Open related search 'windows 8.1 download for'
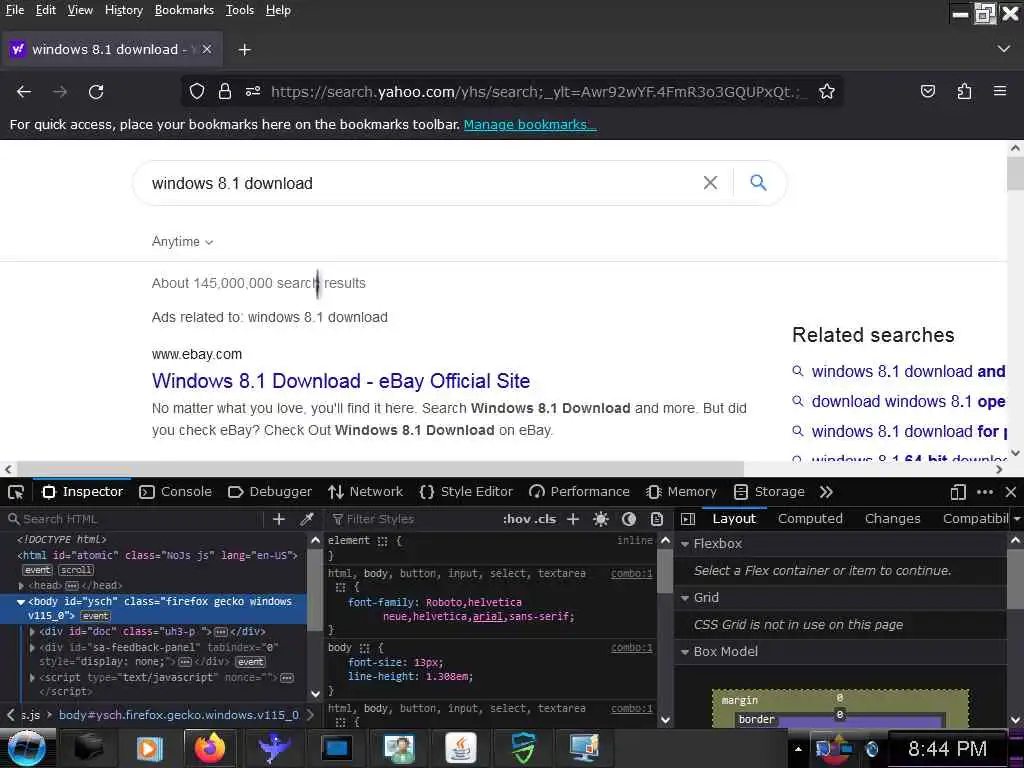Image resolution: width=1024 pixels, height=768 pixels. (x=908, y=432)
